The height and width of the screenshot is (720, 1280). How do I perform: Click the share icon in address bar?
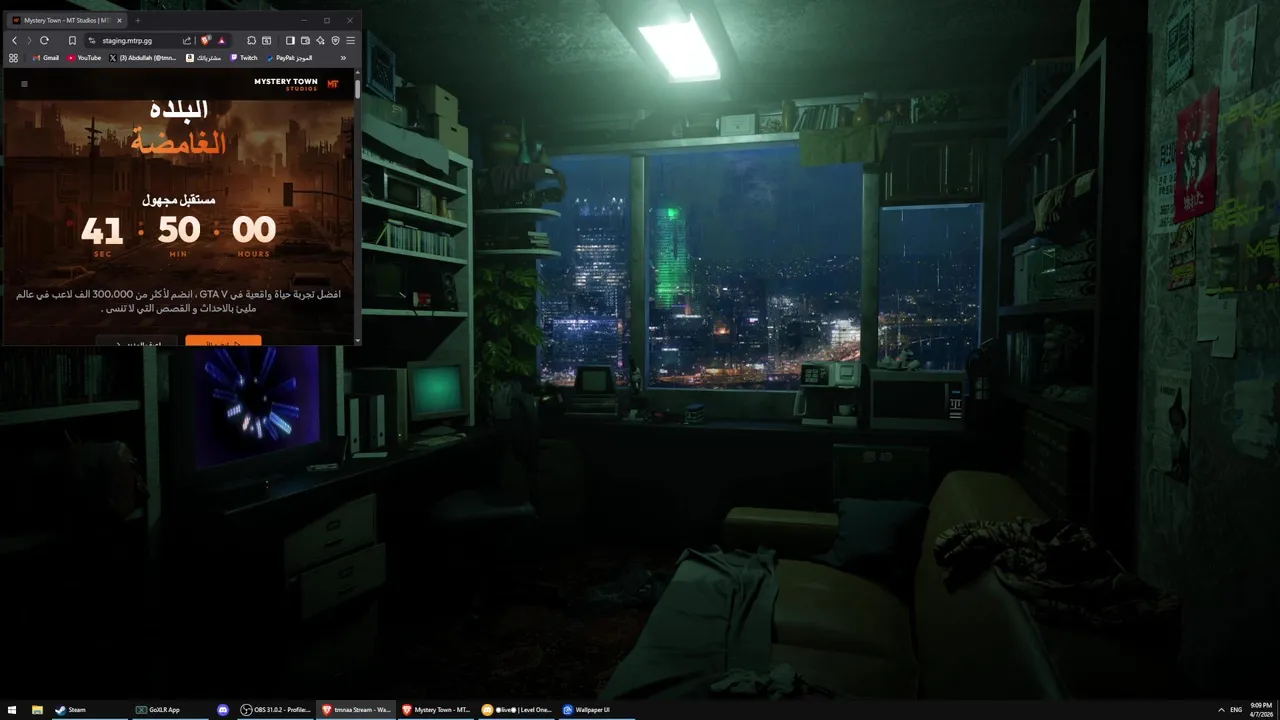click(x=186, y=41)
